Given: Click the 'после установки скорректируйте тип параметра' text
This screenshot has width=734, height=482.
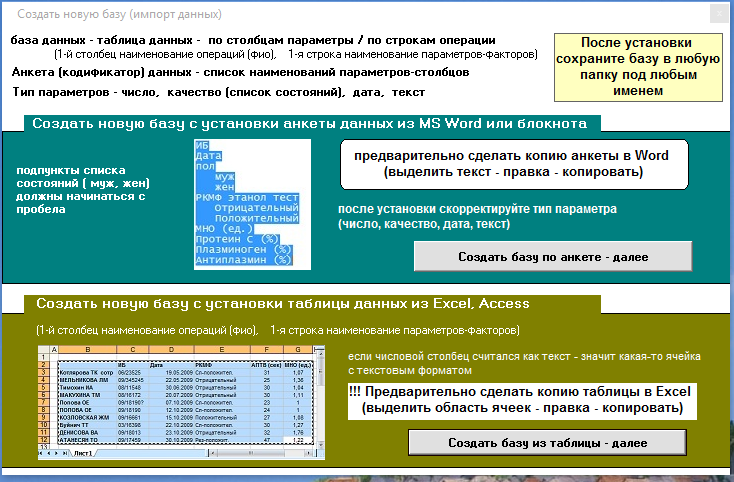Looking at the screenshot, I should click(477, 217).
